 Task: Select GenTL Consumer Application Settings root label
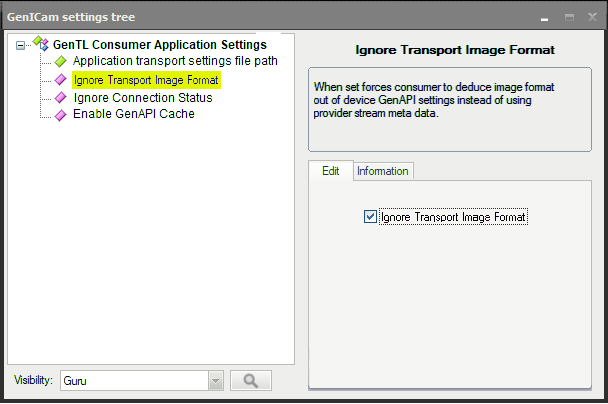tap(160, 45)
